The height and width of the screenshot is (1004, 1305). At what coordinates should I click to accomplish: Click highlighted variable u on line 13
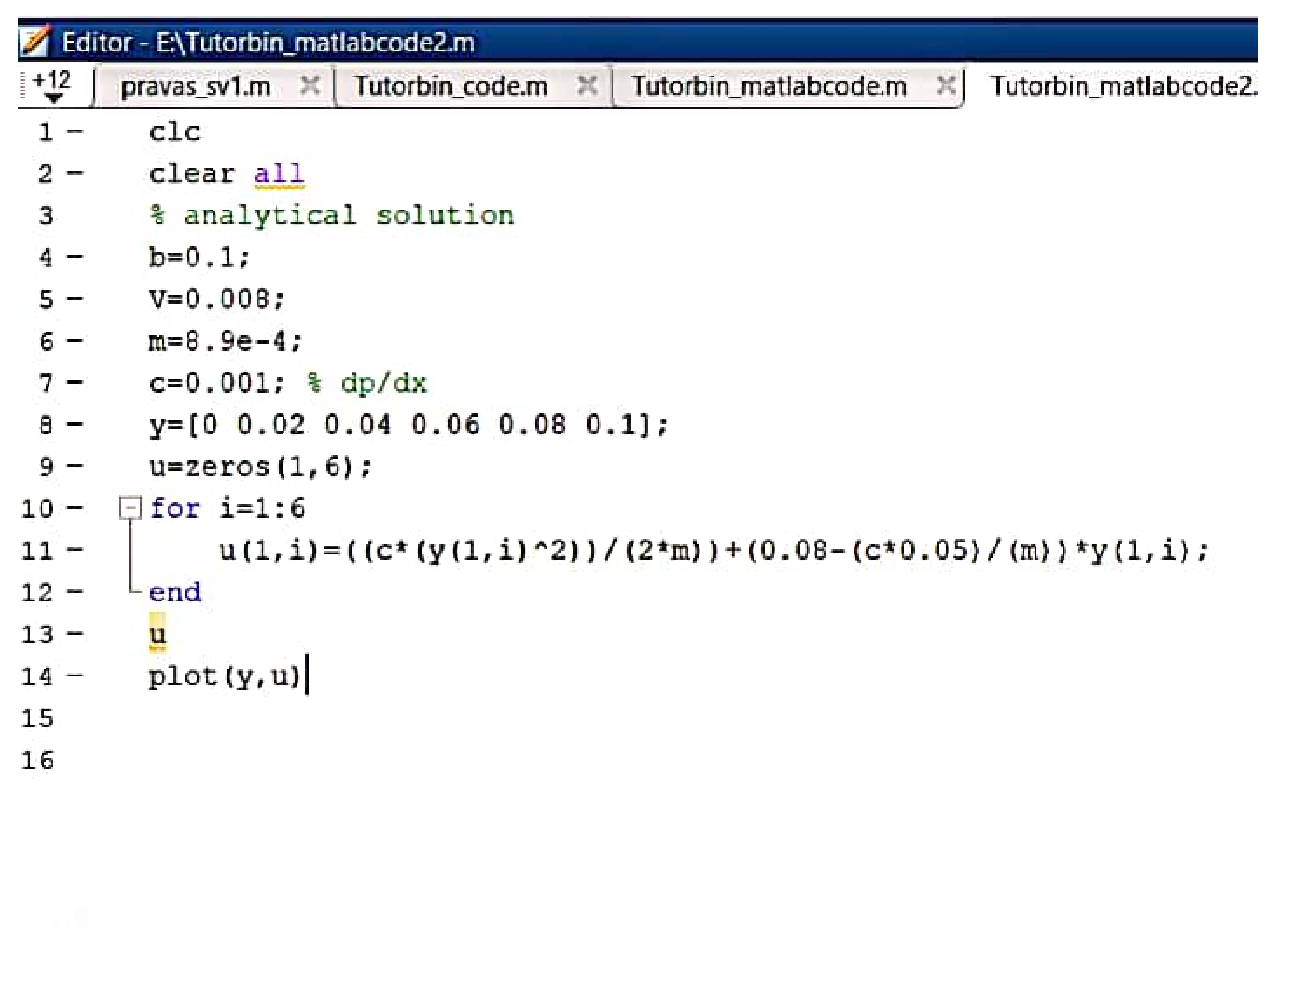tap(158, 635)
